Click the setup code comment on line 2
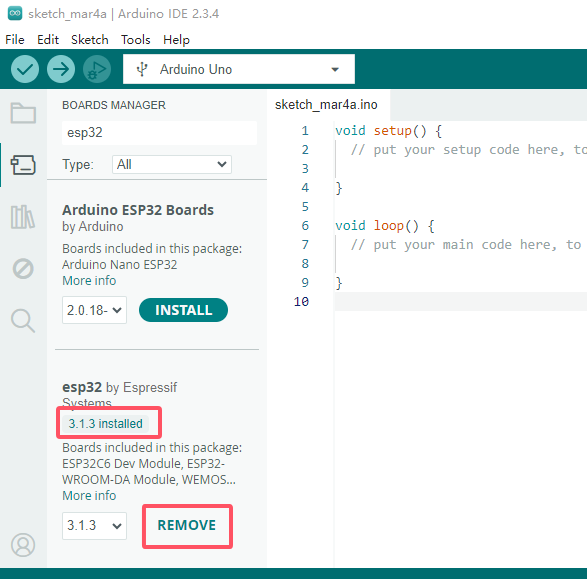Image resolution: width=587 pixels, height=579 pixels. pyautogui.click(x=468, y=150)
